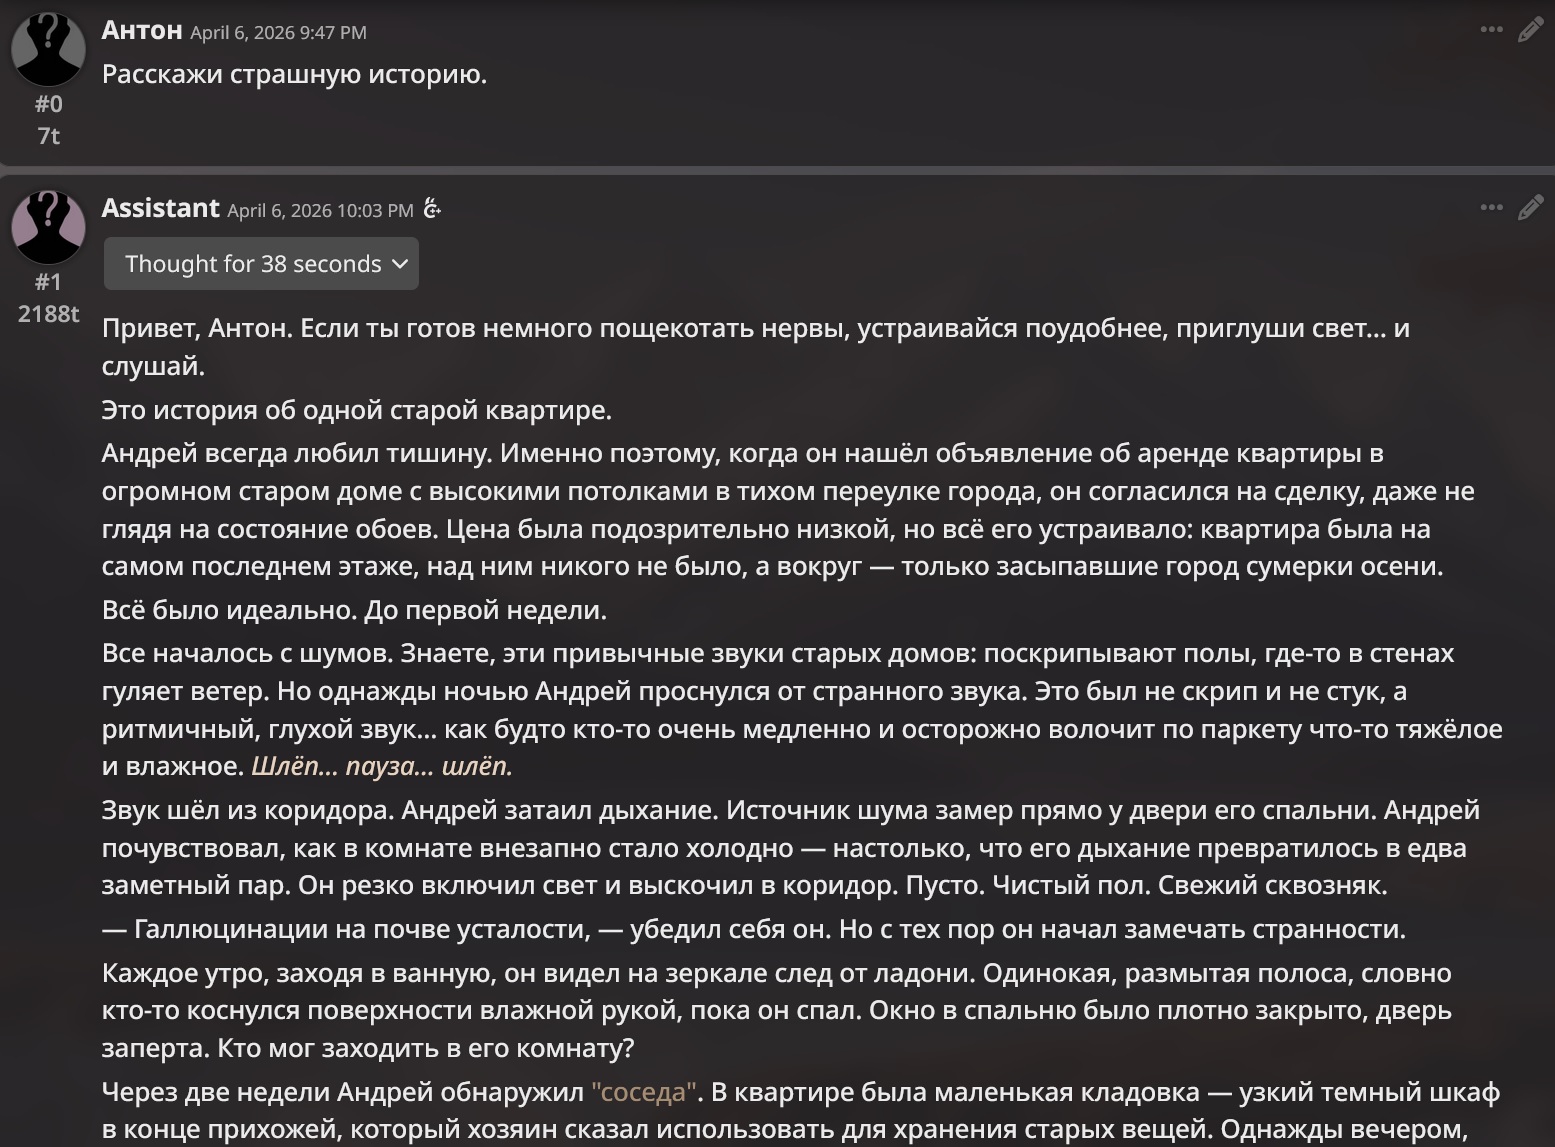Screen dimensions: 1555x1147
Task: Click Антон's silhouette avatar
Action: point(48,48)
